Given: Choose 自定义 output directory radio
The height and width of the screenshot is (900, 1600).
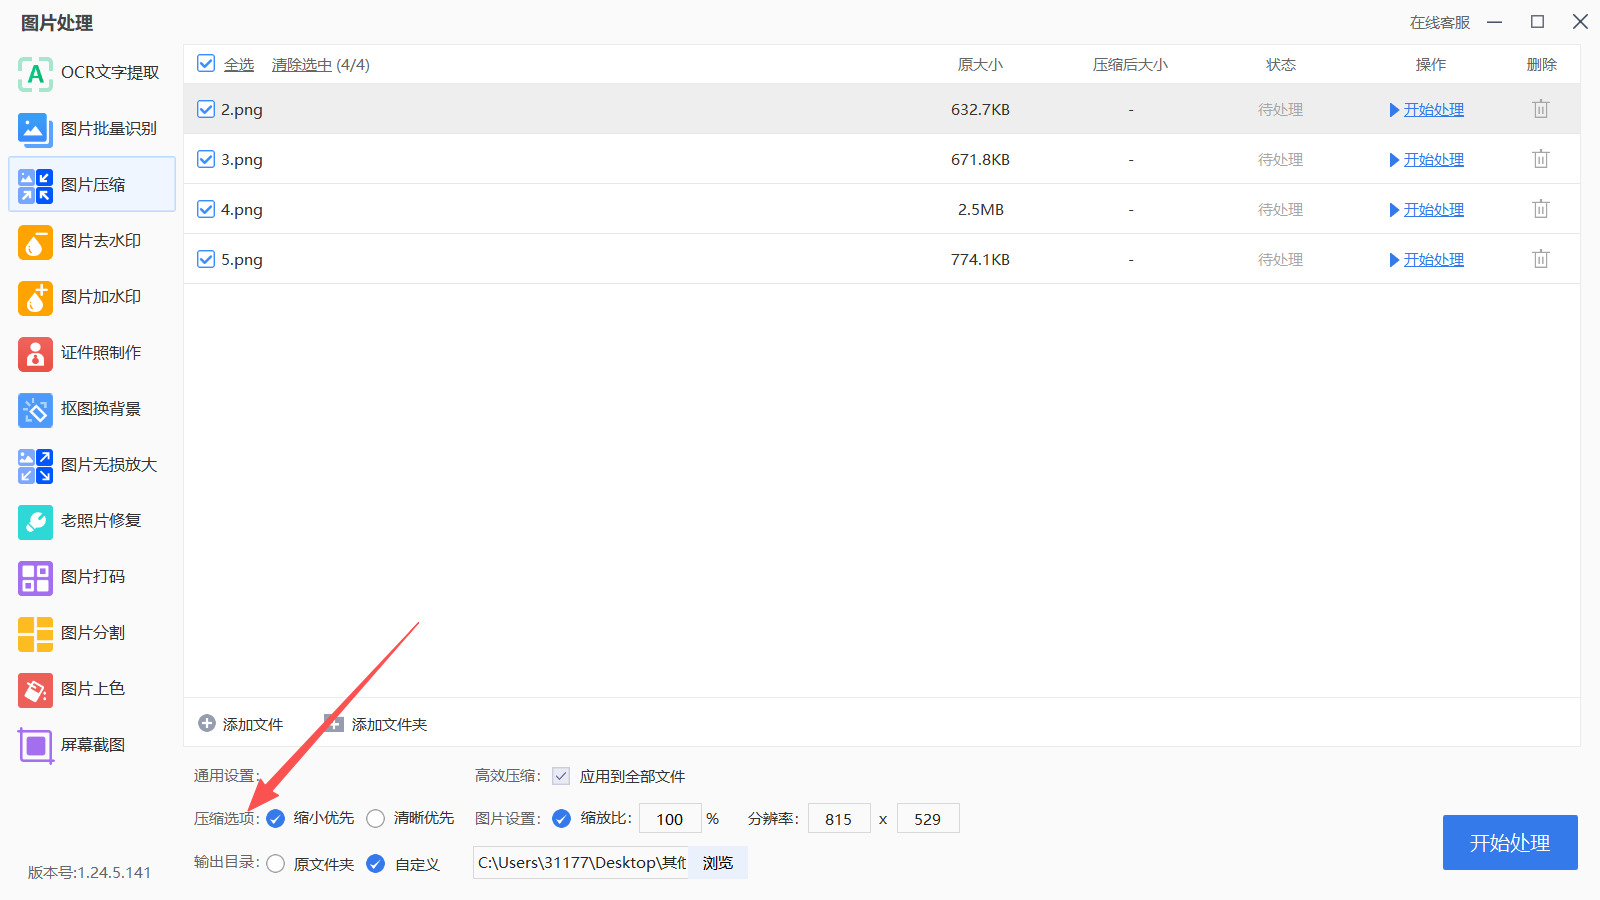Looking at the screenshot, I should (x=376, y=864).
